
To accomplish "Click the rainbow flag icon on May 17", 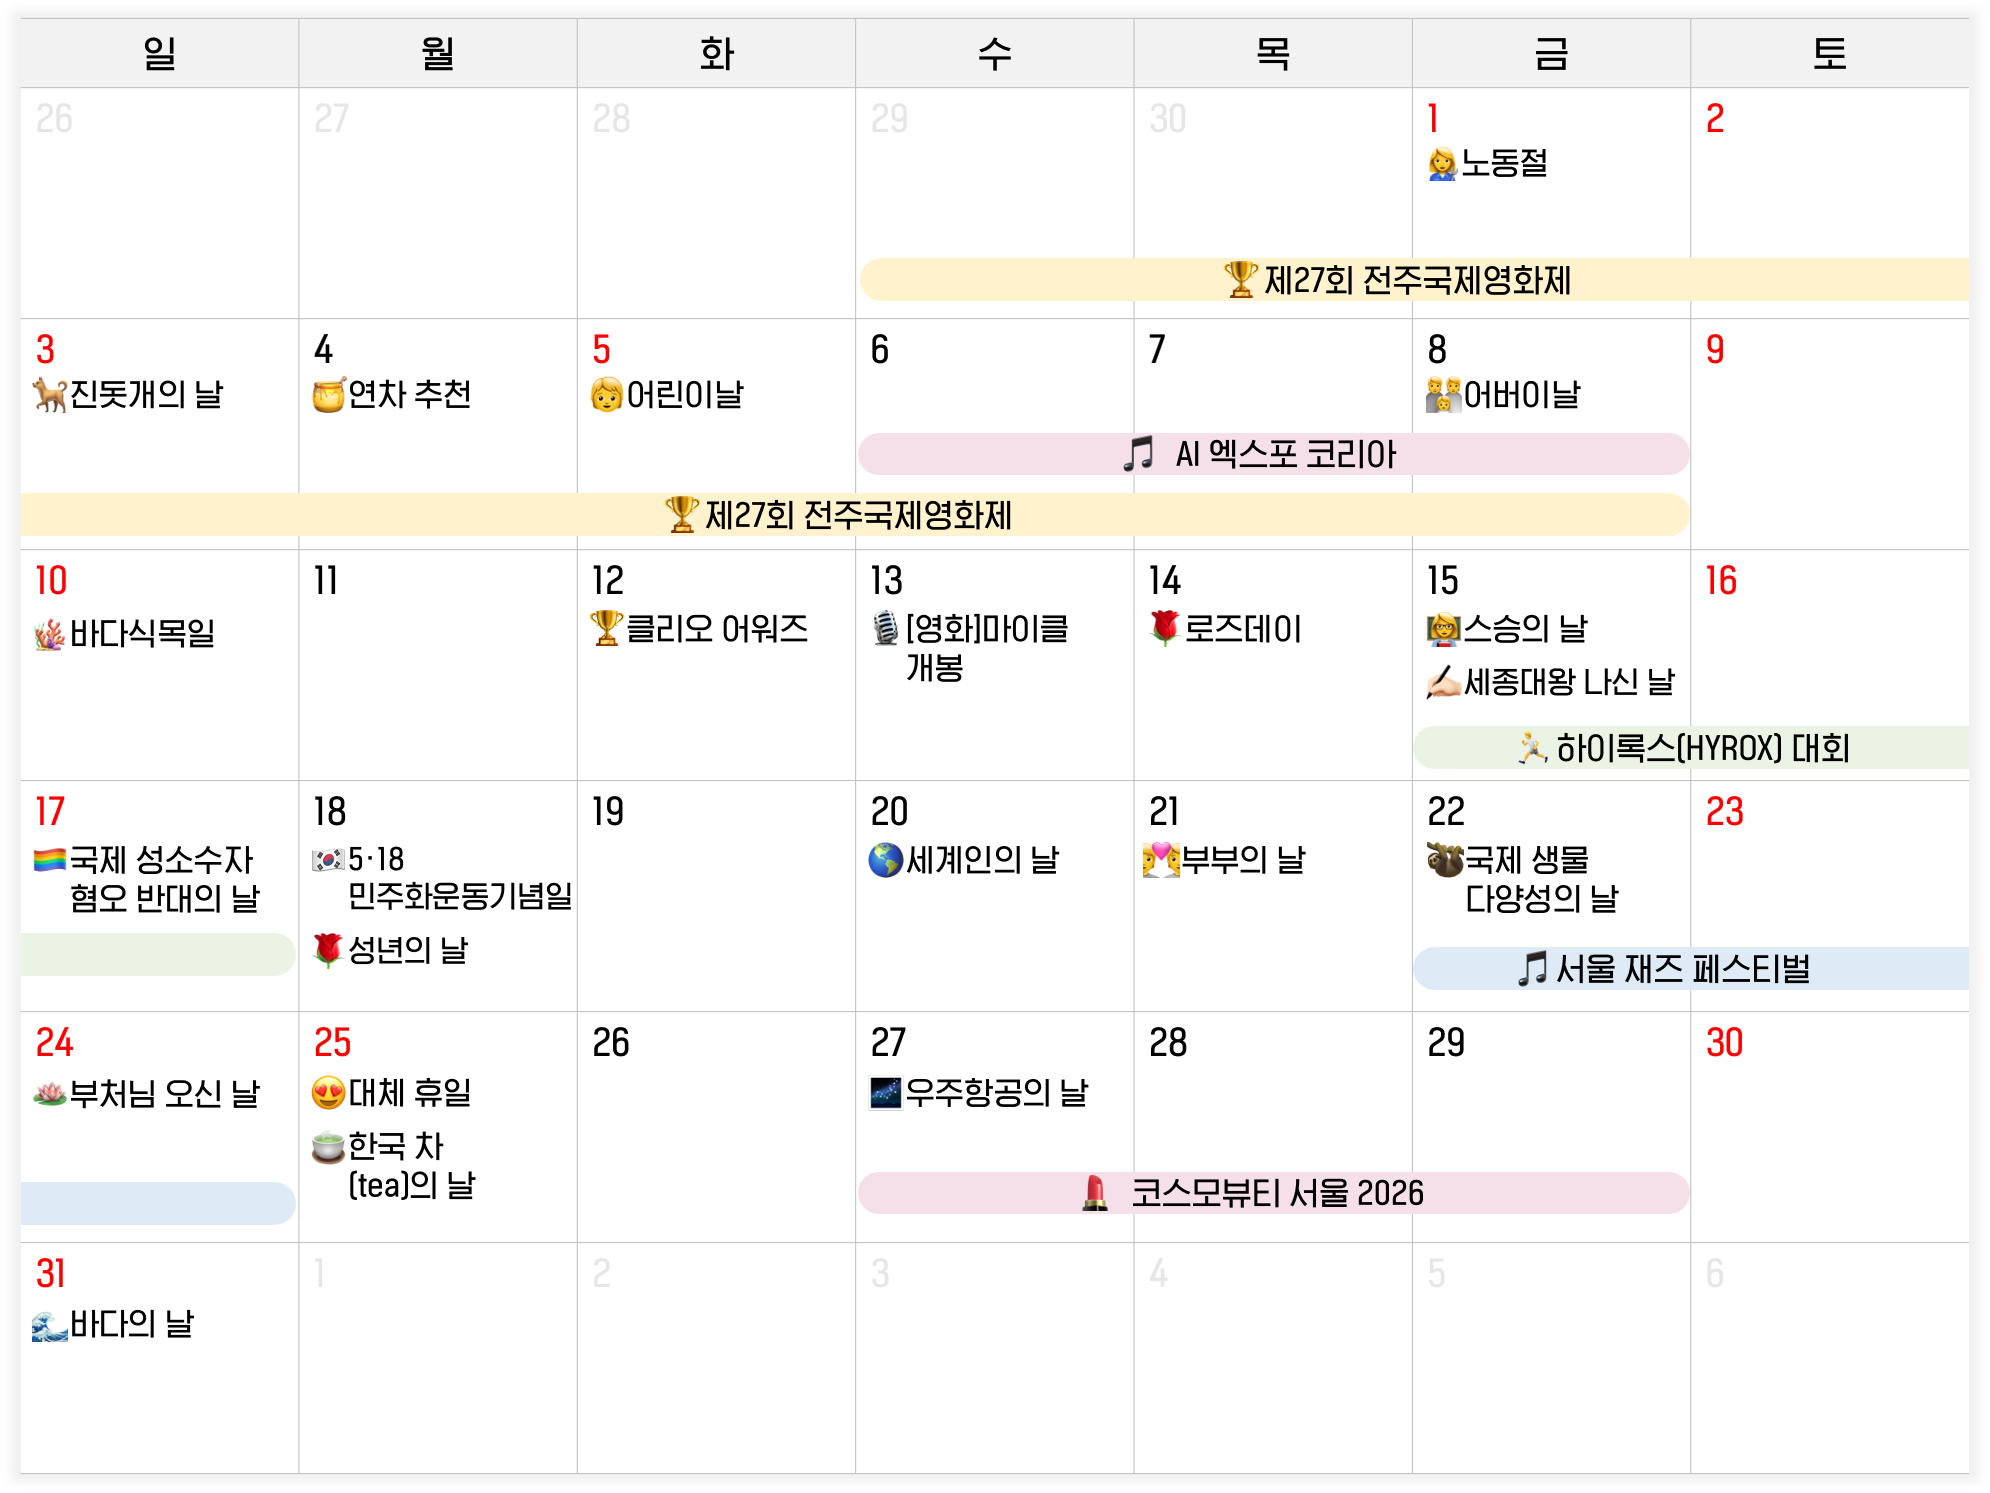I will (49, 859).
